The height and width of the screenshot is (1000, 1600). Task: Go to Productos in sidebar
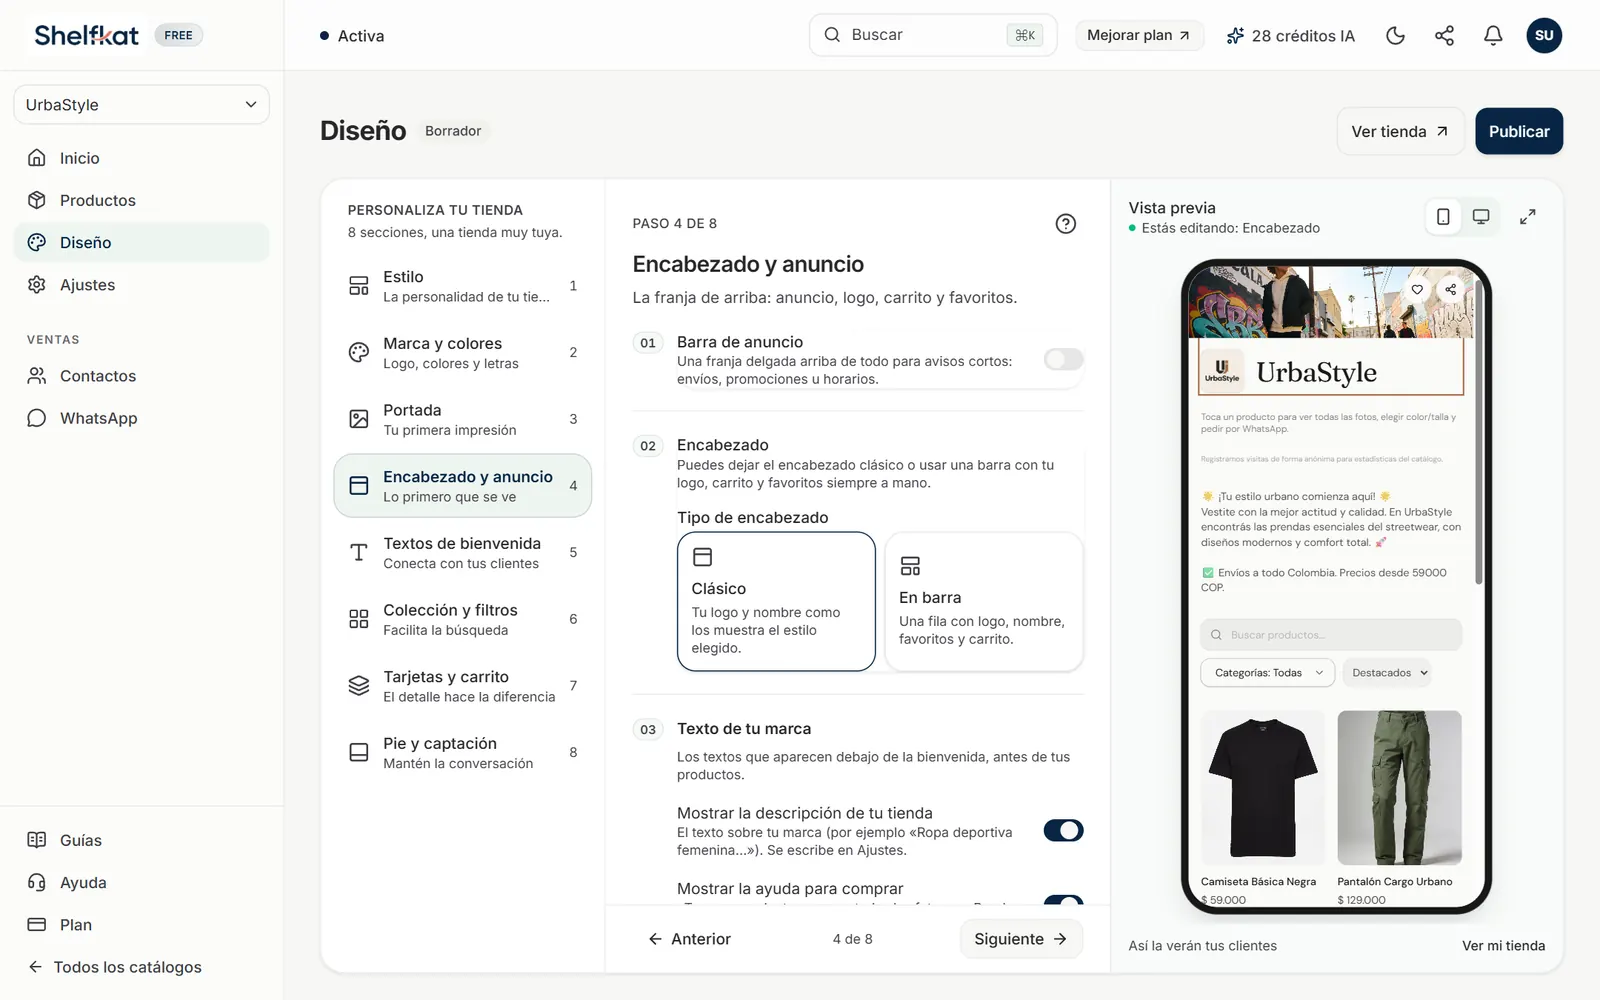pos(141,200)
